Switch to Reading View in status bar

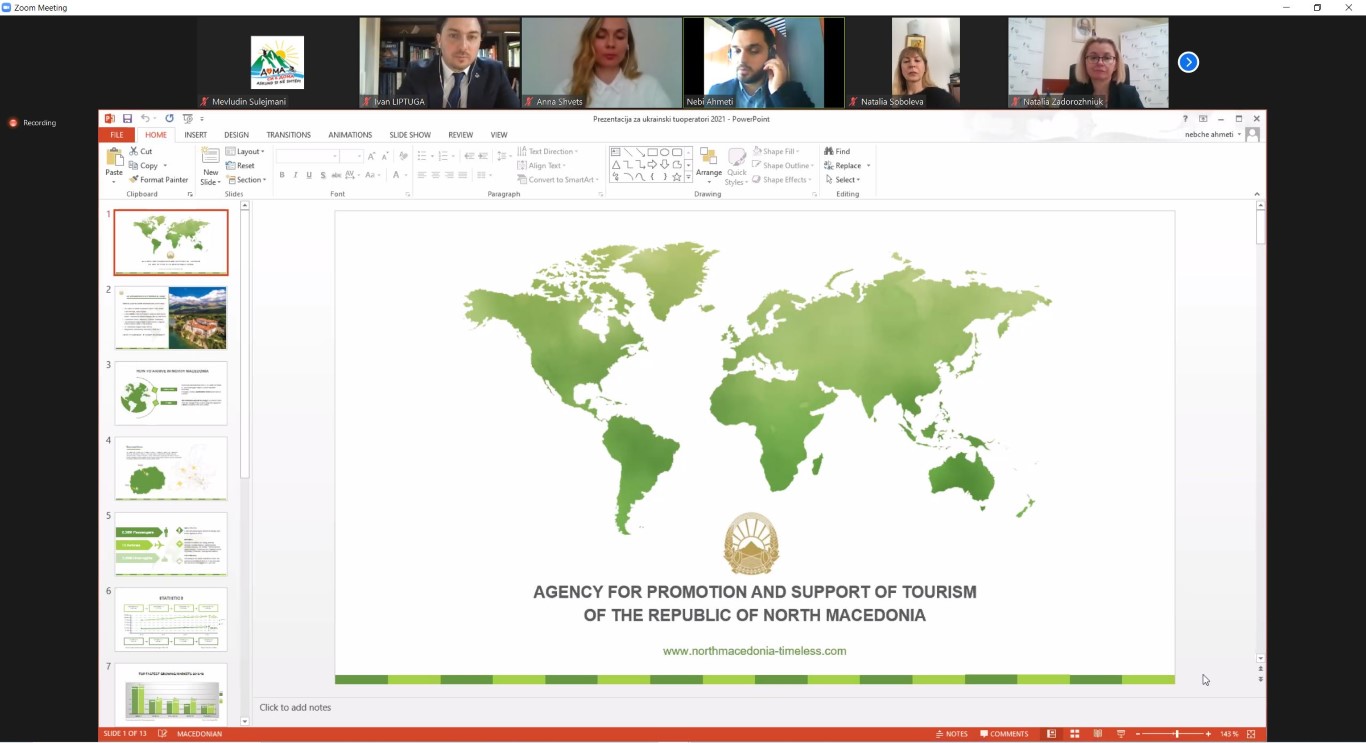point(1098,734)
